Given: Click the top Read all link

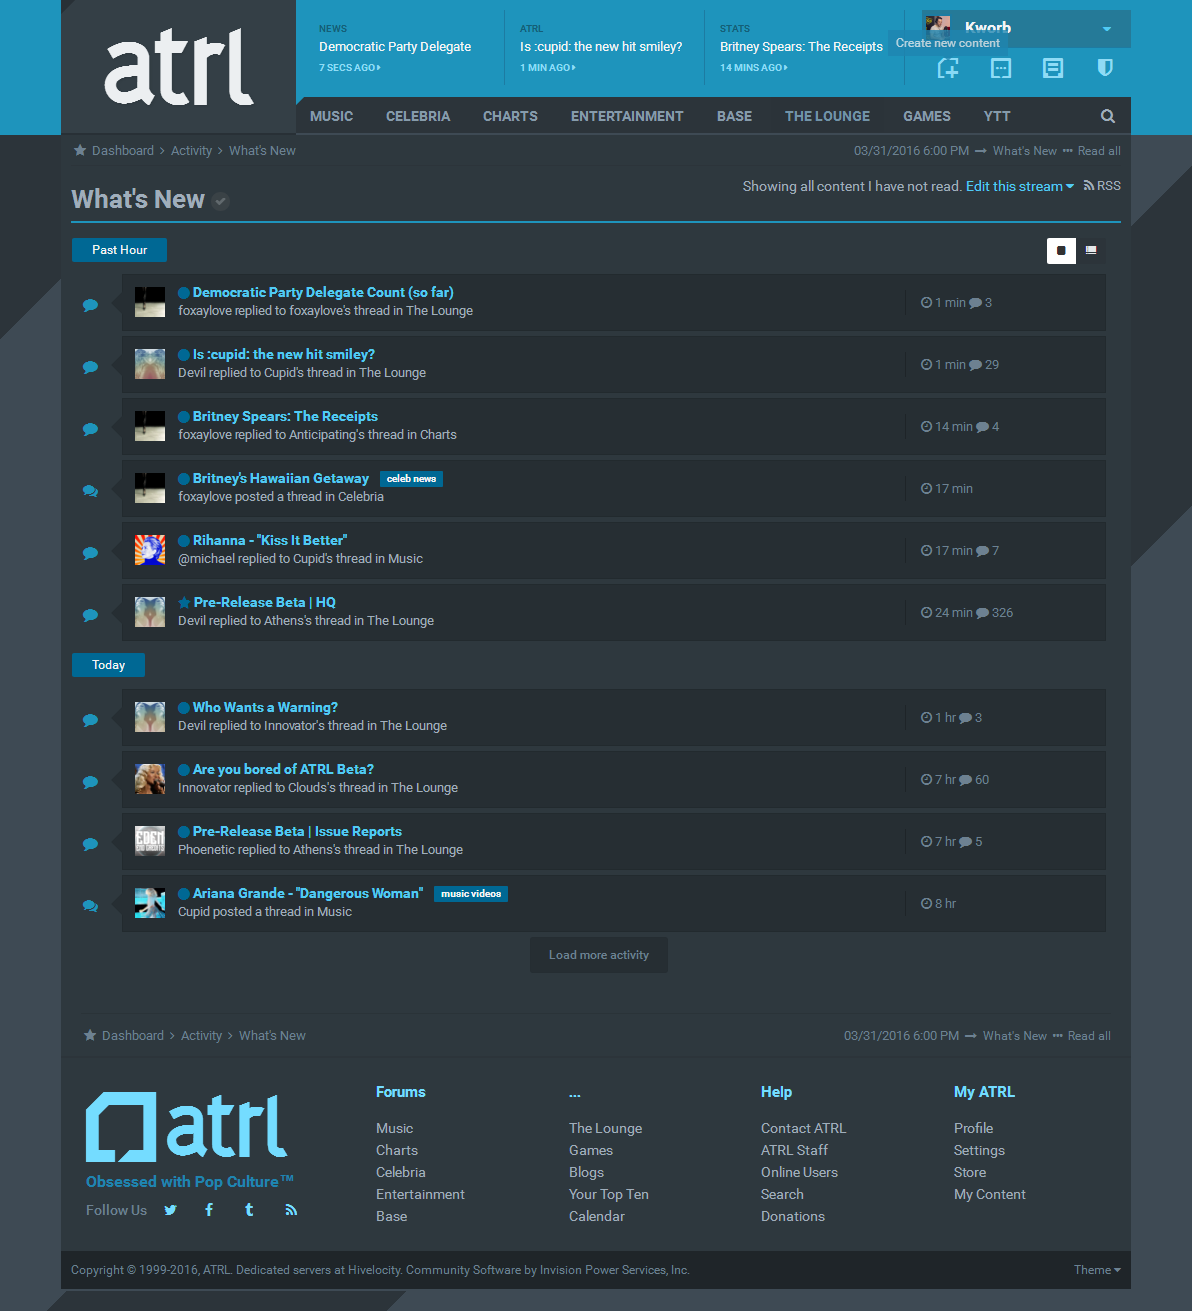Looking at the screenshot, I should (1099, 151).
